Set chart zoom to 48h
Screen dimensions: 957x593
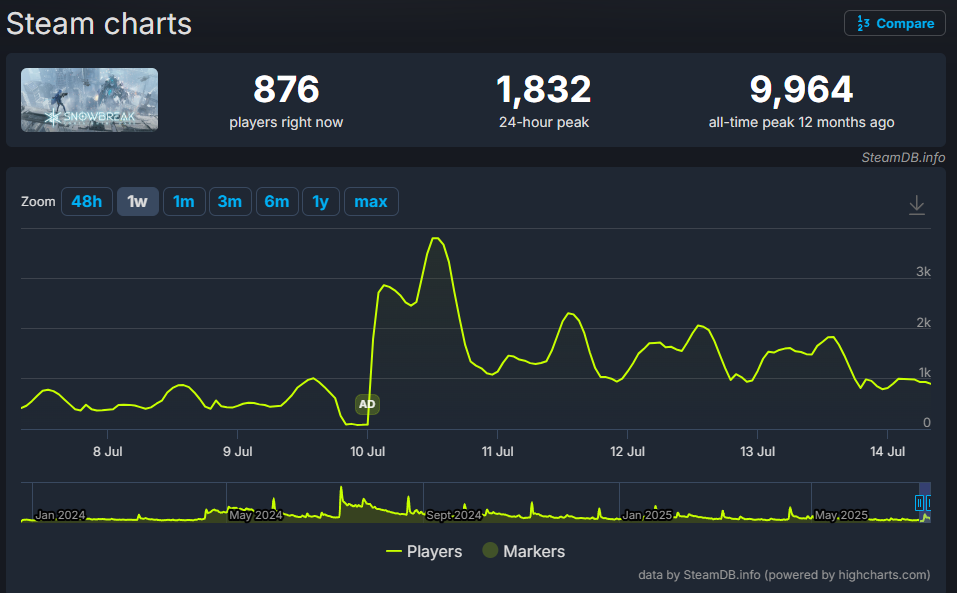(x=87, y=201)
